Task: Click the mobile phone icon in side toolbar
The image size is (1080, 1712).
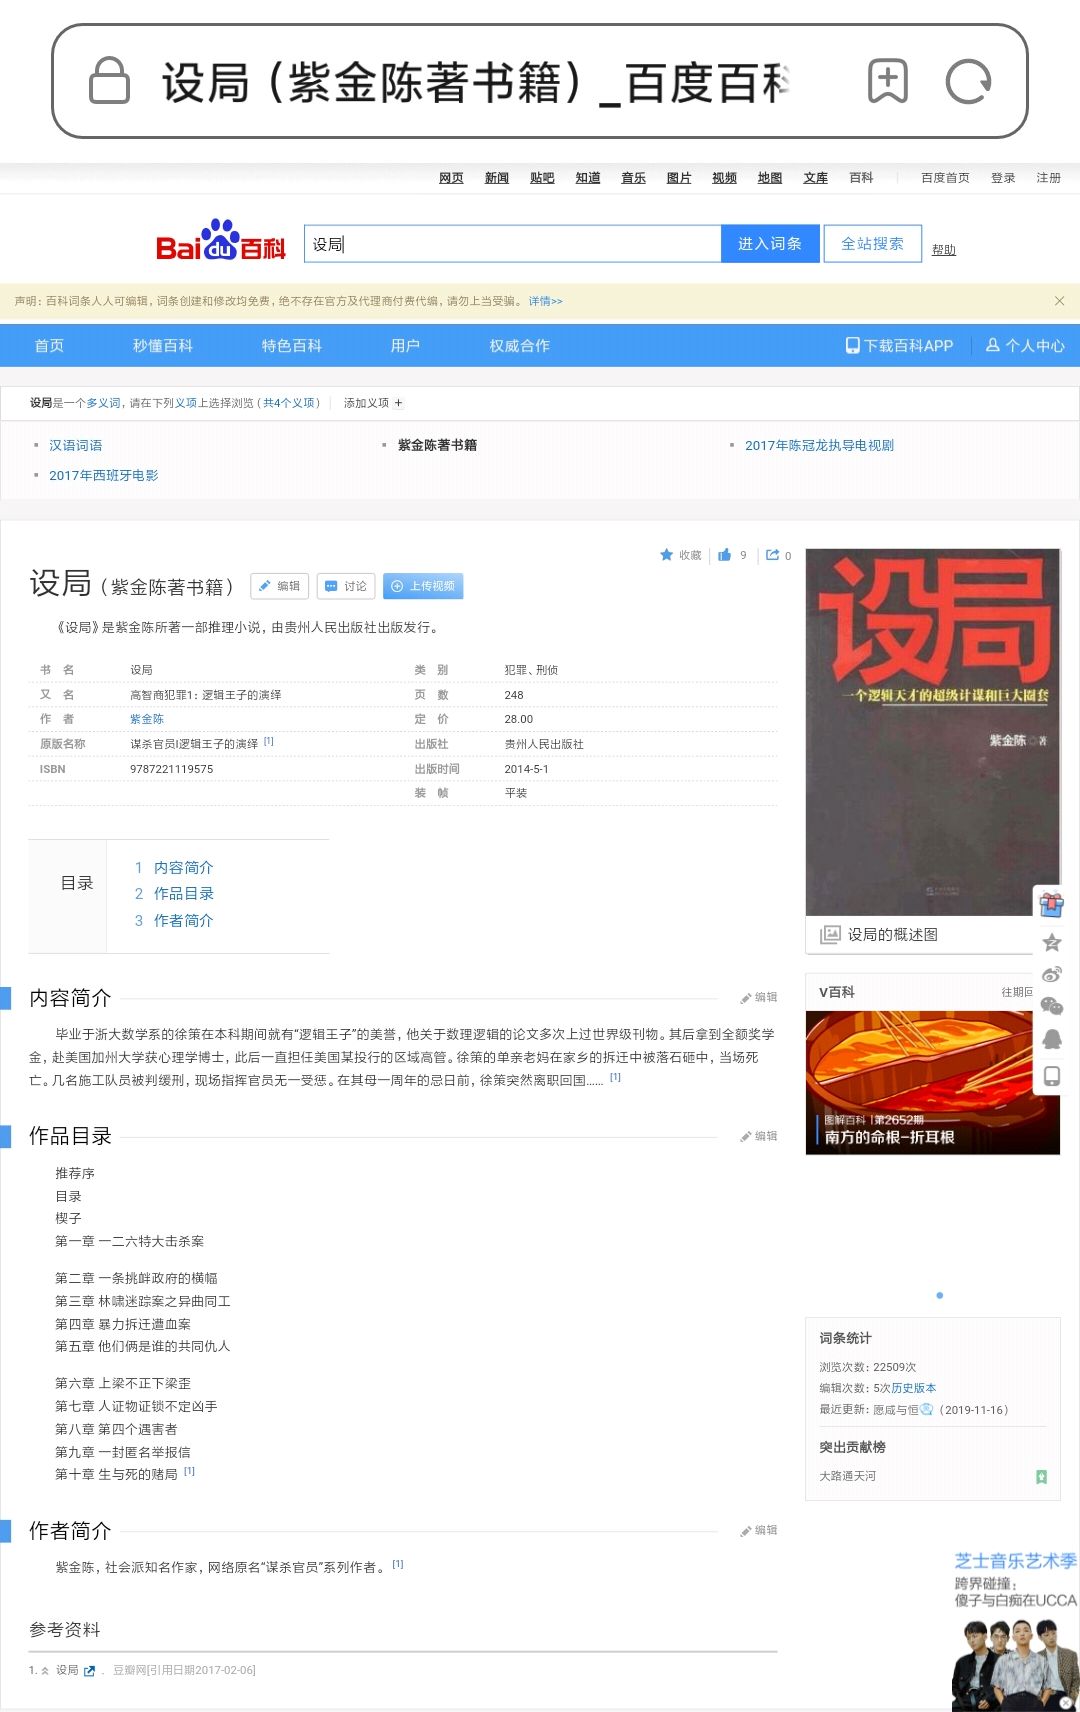Action: 1051,1076
